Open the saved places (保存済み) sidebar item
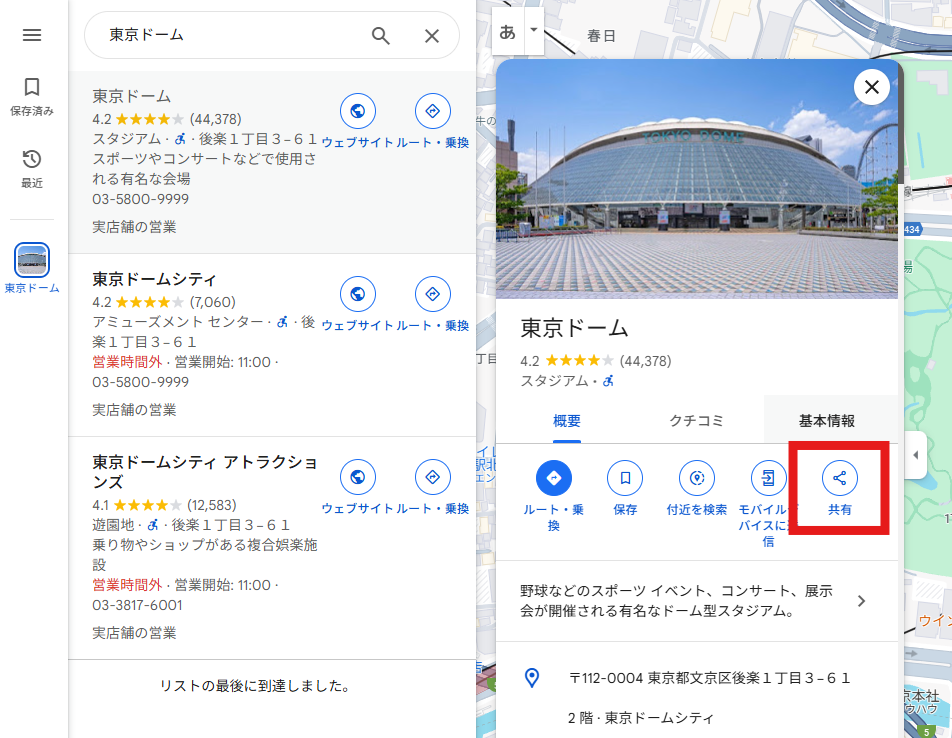Image resolution: width=952 pixels, height=738 pixels. pyautogui.click(x=32, y=96)
